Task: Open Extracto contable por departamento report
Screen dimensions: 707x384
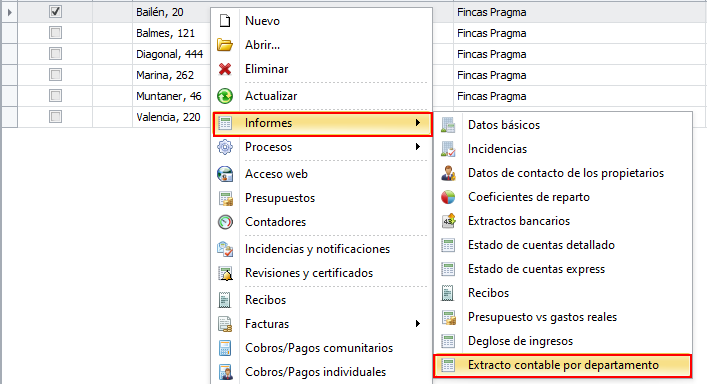Action: tap(562, 366)
